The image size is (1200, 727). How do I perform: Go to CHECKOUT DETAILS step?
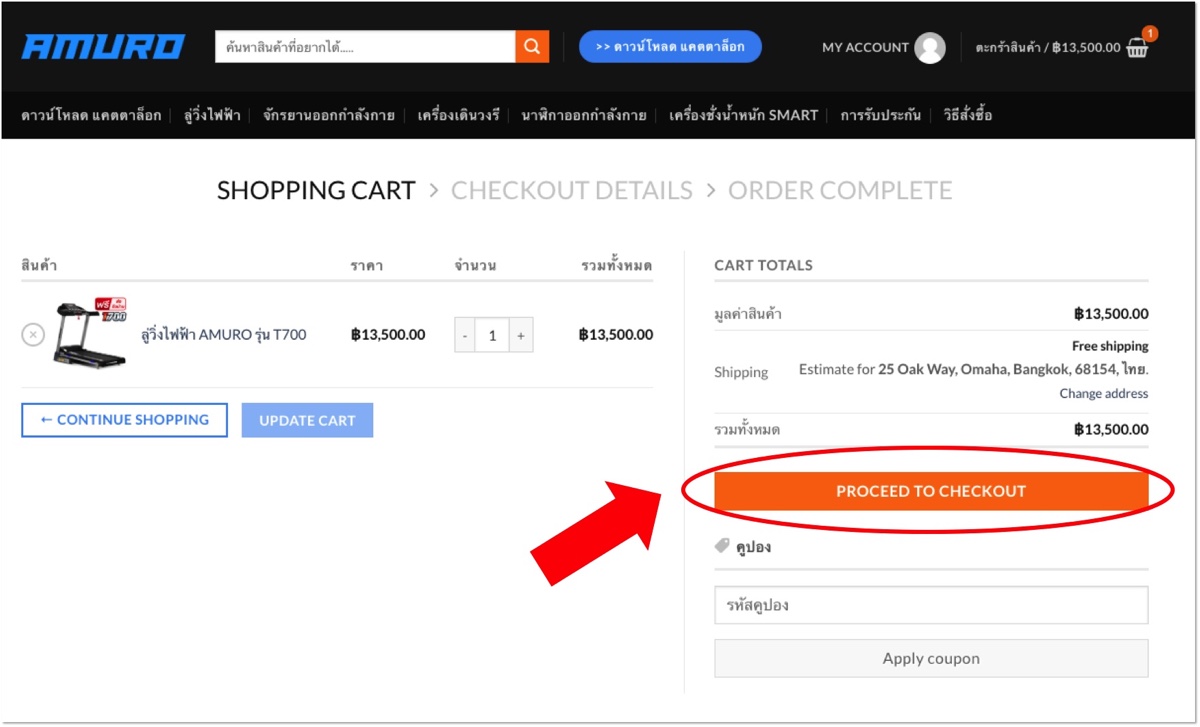(x=572, y=190)
